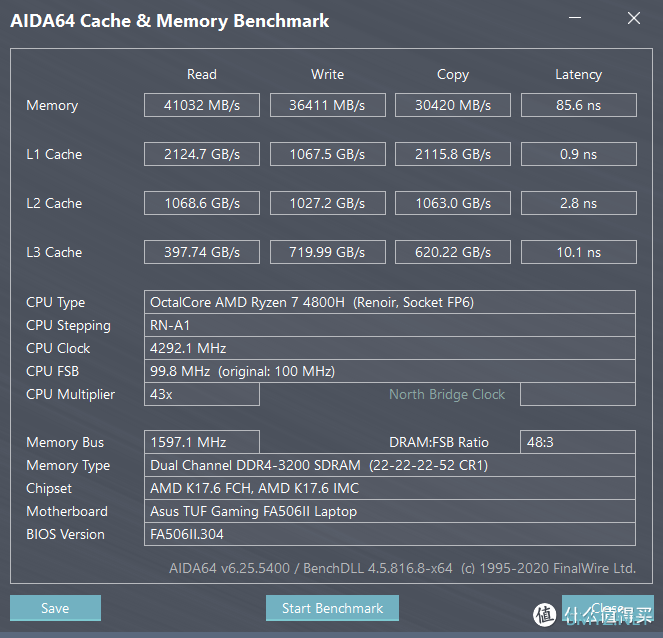The image size is (663, 638).
Task: Click the BIOS Version label
Action: 65,534
